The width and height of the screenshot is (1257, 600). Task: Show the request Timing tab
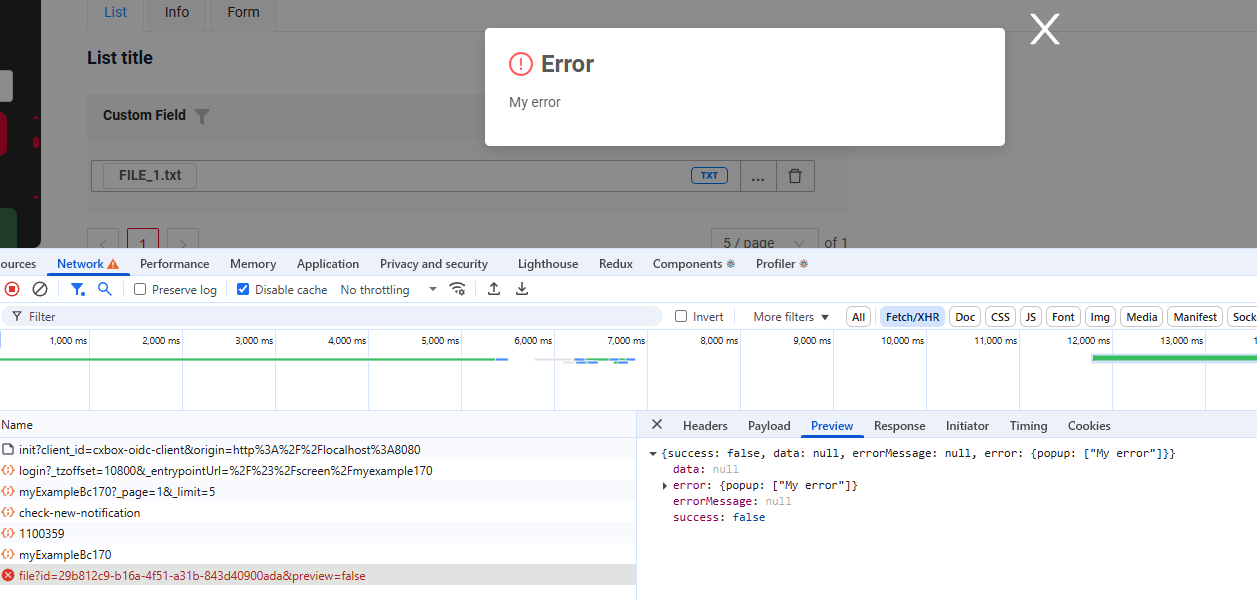click(1028, 426)
